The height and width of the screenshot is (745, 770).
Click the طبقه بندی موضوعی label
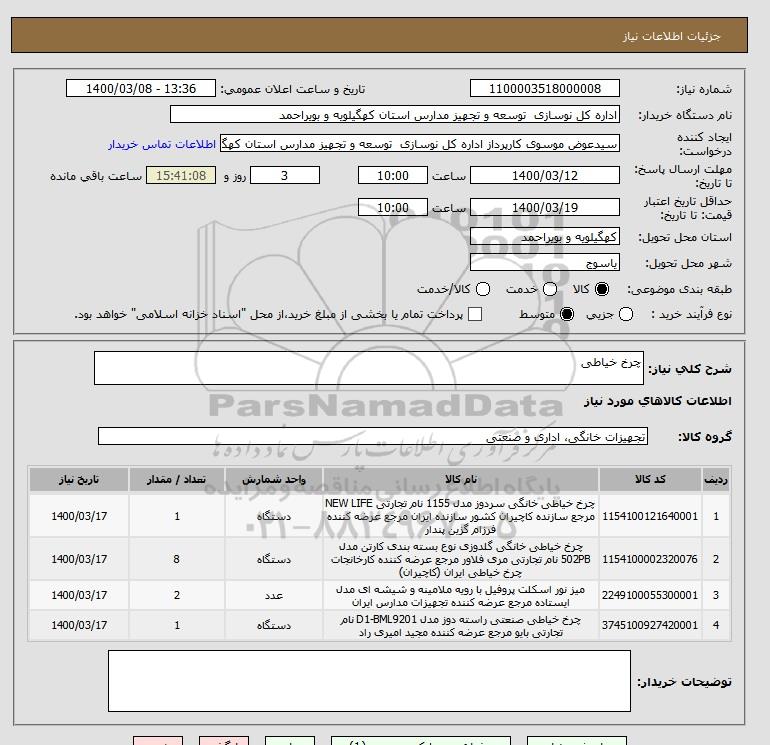point(680,289)
